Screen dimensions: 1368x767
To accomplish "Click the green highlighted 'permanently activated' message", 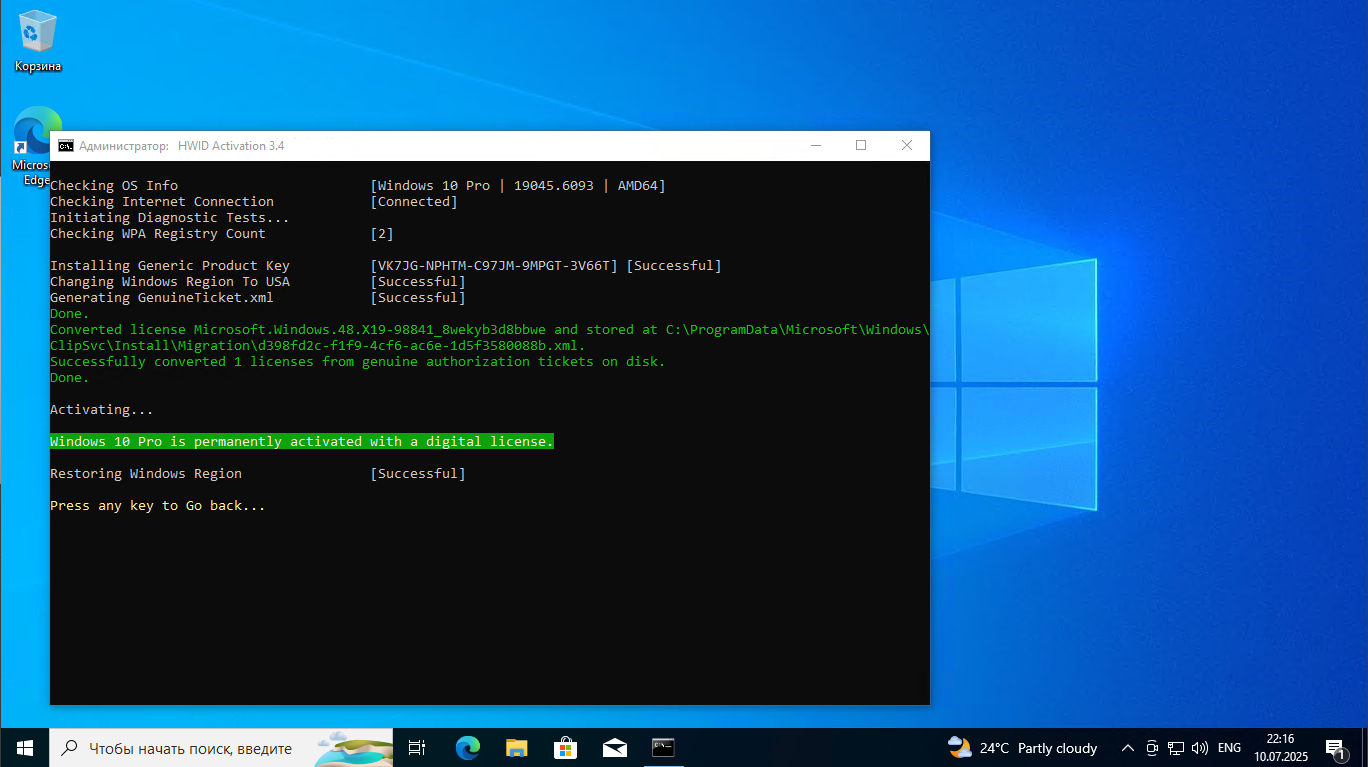I will (302, 441).
